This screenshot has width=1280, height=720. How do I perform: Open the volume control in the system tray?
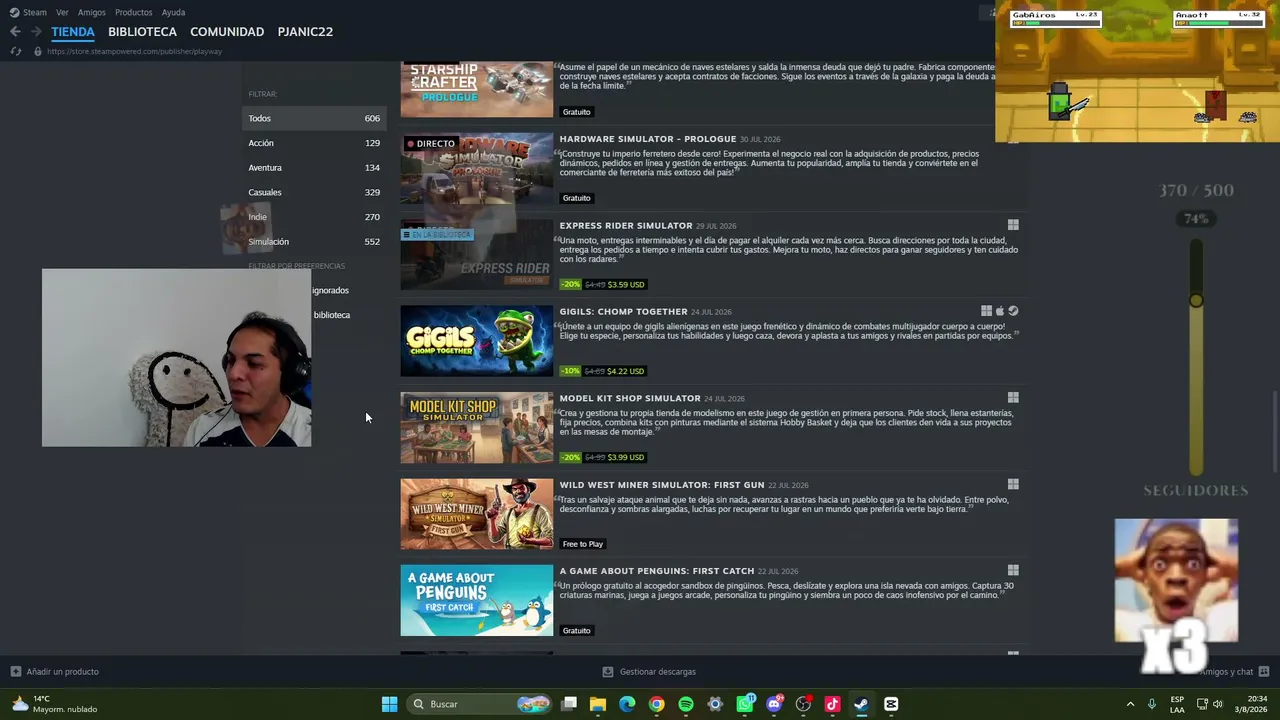click(1218, 704)
